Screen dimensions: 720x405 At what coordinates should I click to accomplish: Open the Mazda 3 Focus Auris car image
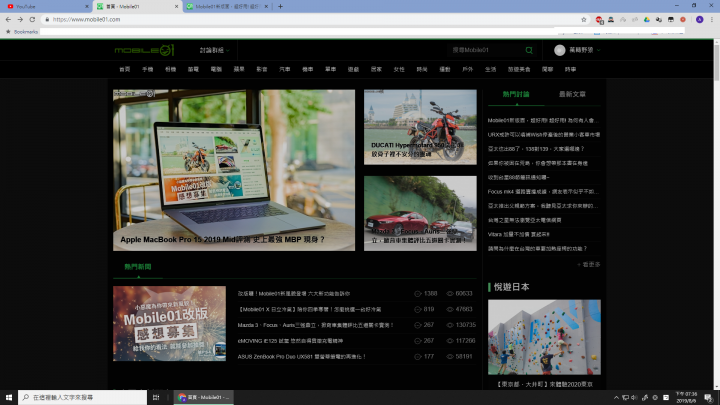click(420, 214)
